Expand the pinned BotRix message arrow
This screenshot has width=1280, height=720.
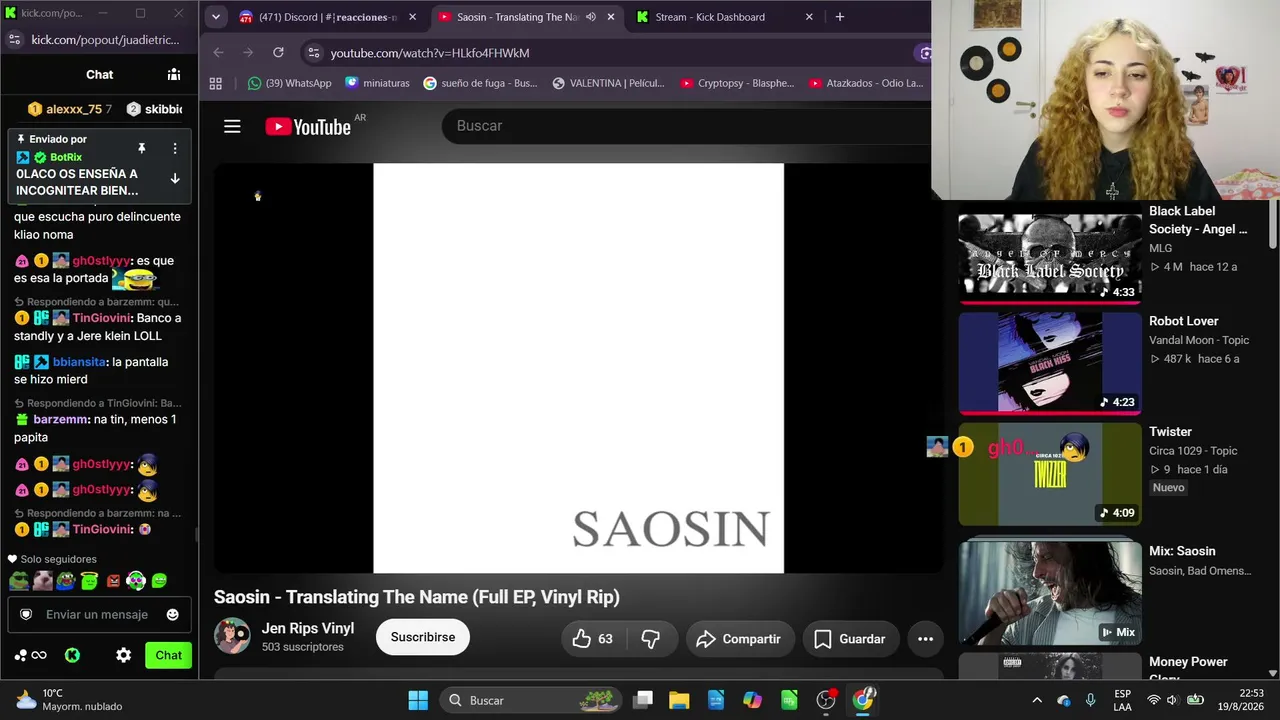tap(174, 179)
